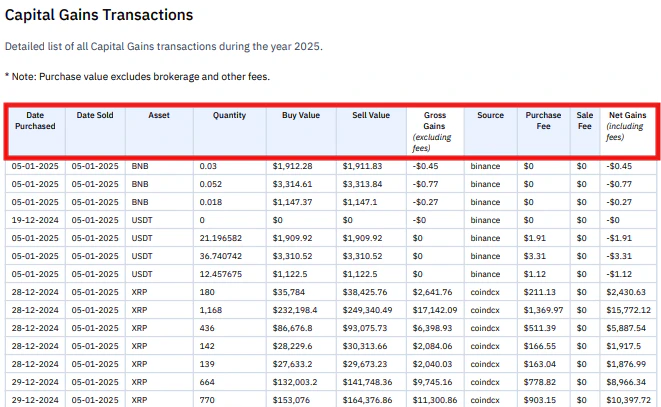The height and width of the screenshot is (407, 661).
Task: Click the purchase date 19-12-2024
Action: pos(35,220)
